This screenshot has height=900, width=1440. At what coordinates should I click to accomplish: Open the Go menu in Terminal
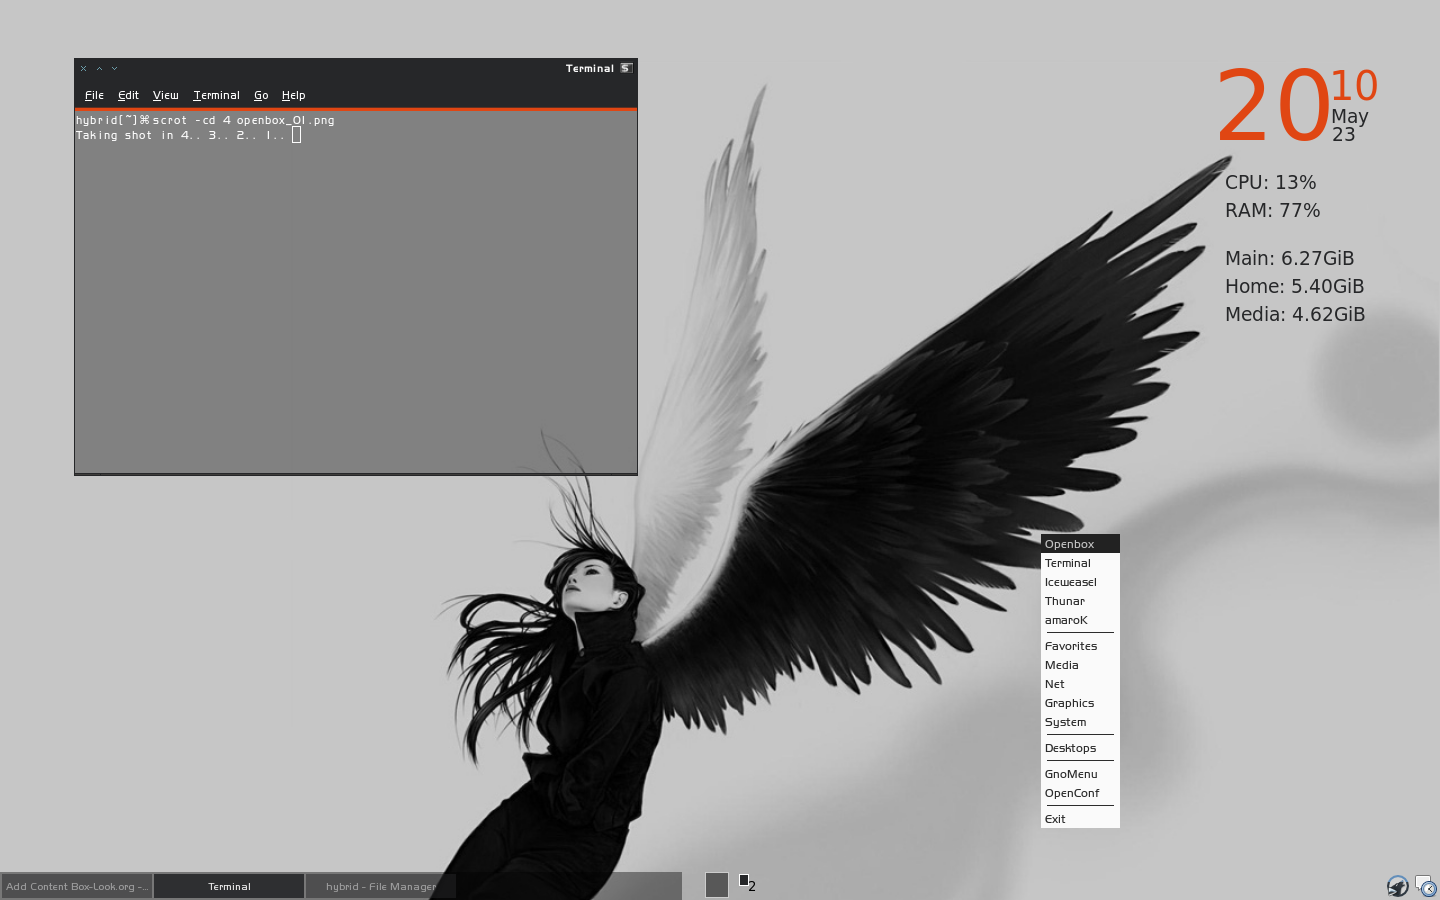tap(261, 95)
